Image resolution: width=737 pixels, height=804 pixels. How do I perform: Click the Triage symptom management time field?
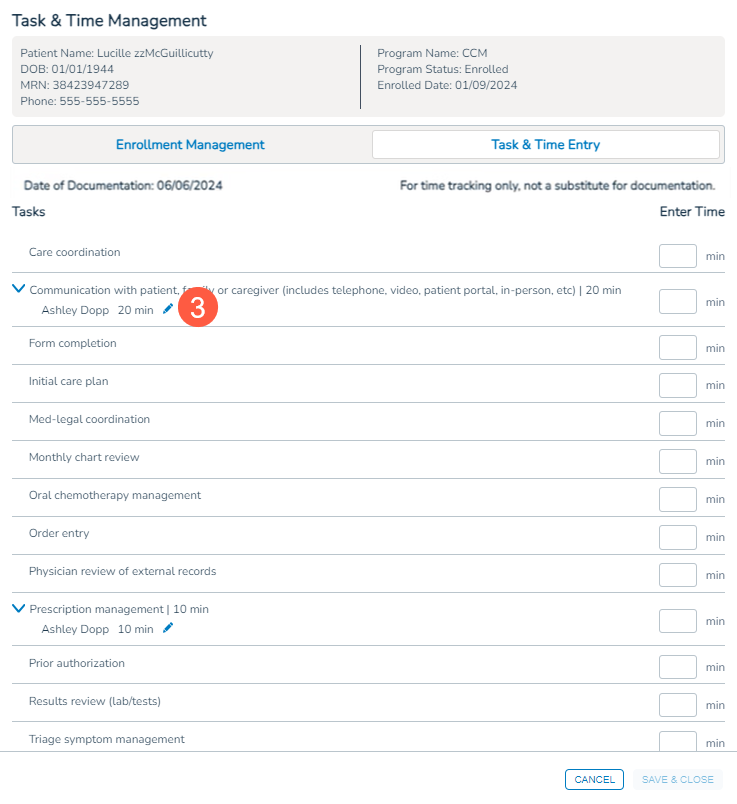677,741
